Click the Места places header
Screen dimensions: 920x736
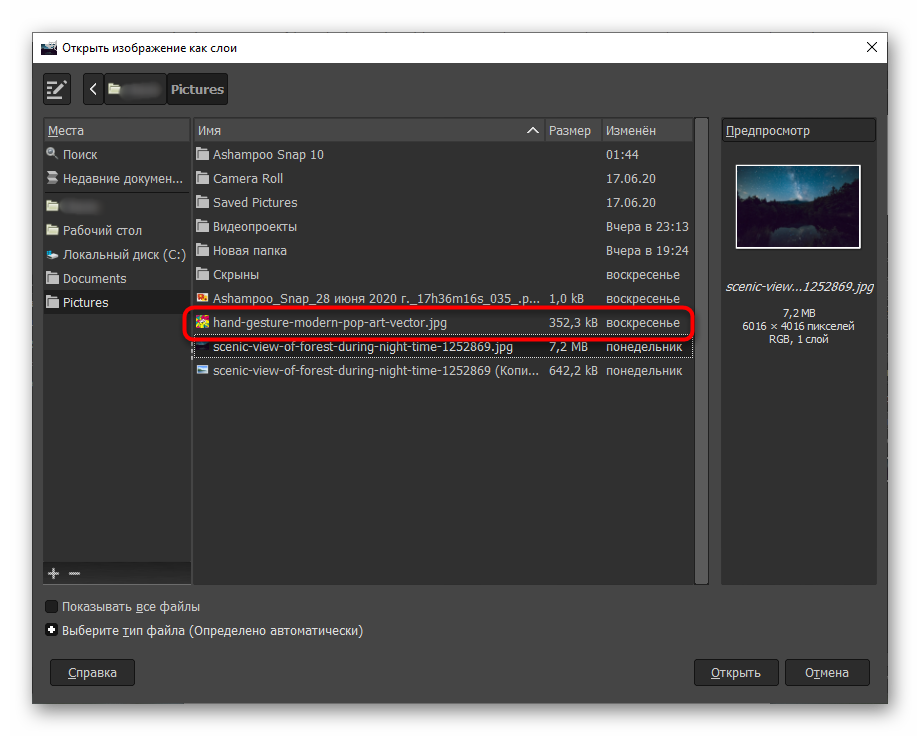point(117,130)
